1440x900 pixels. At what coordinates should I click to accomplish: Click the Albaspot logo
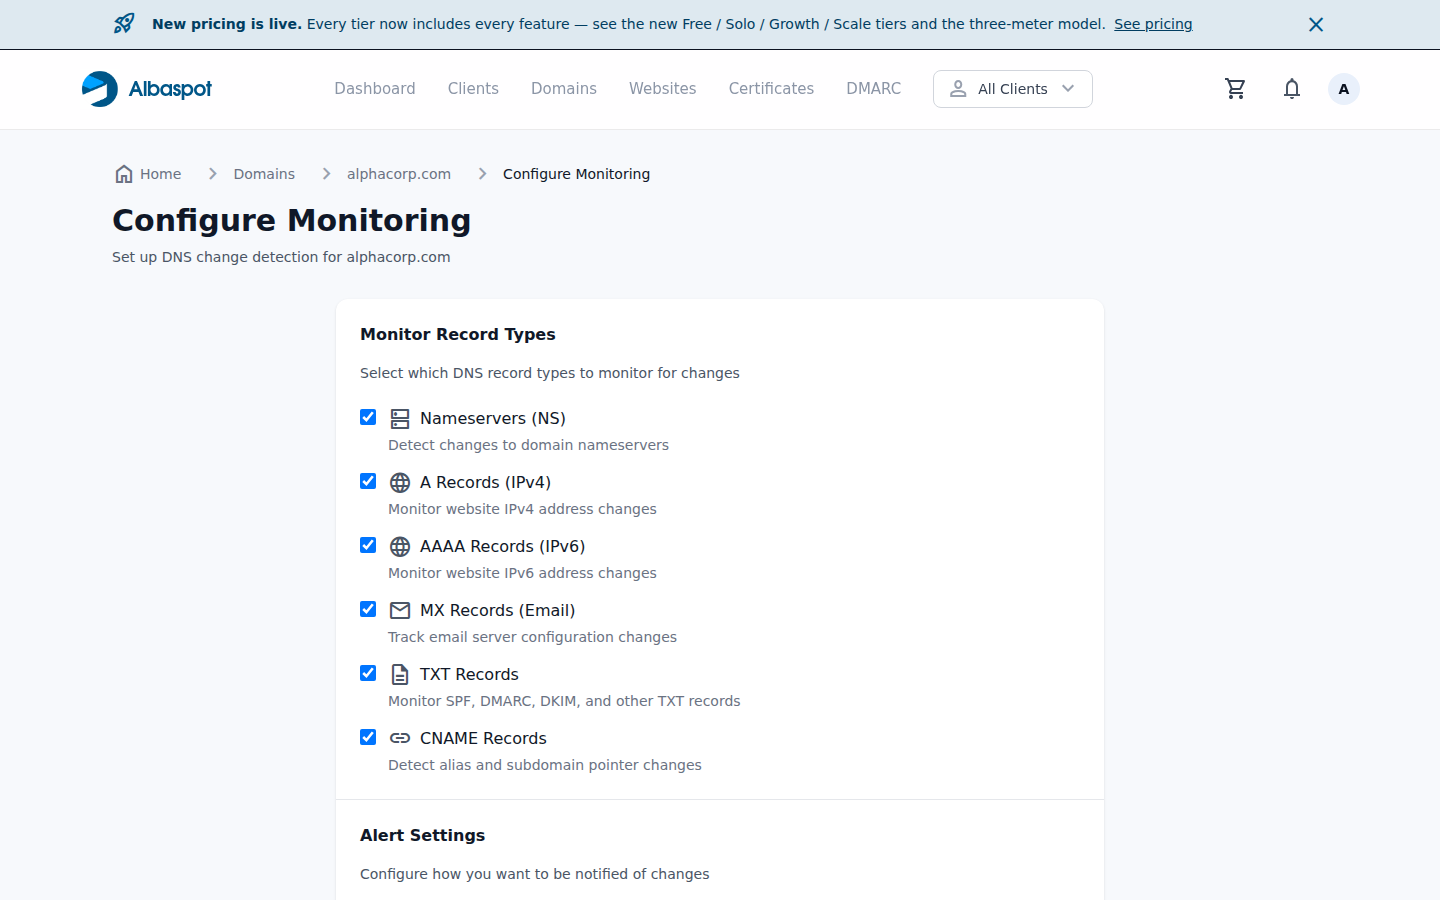pos(147,89)
